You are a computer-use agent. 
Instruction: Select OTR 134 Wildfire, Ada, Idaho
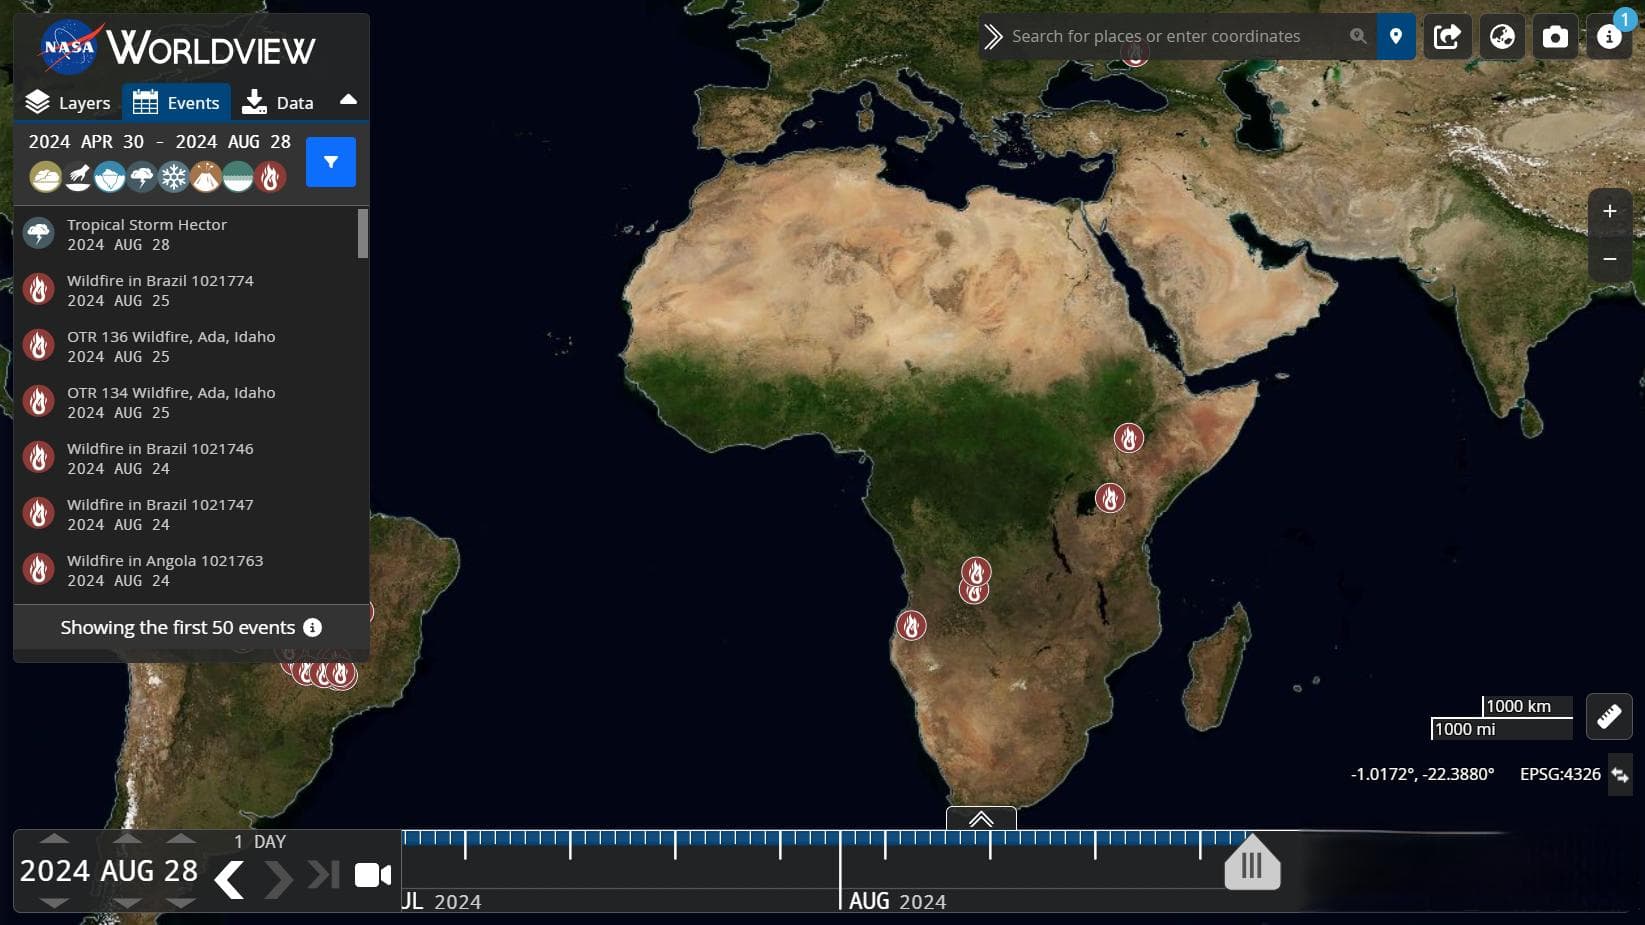(186, 402)
